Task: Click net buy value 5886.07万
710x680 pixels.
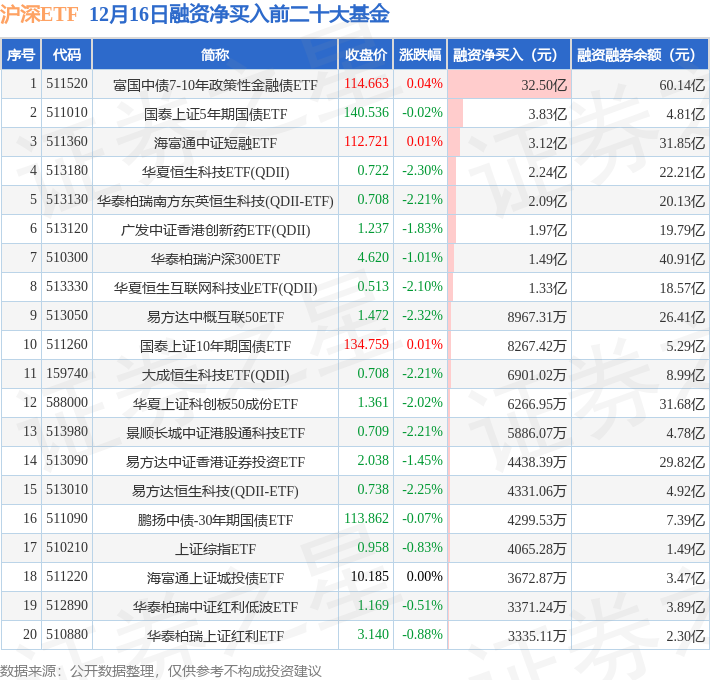Action: click(537, 433)
